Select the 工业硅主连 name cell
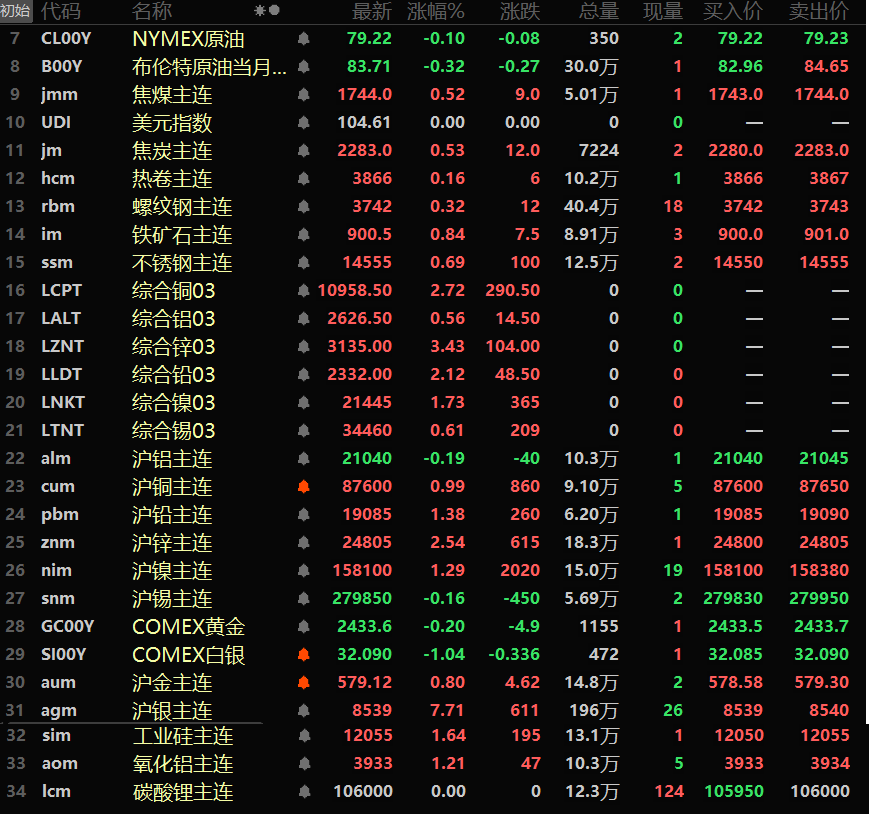 point(183,736)
